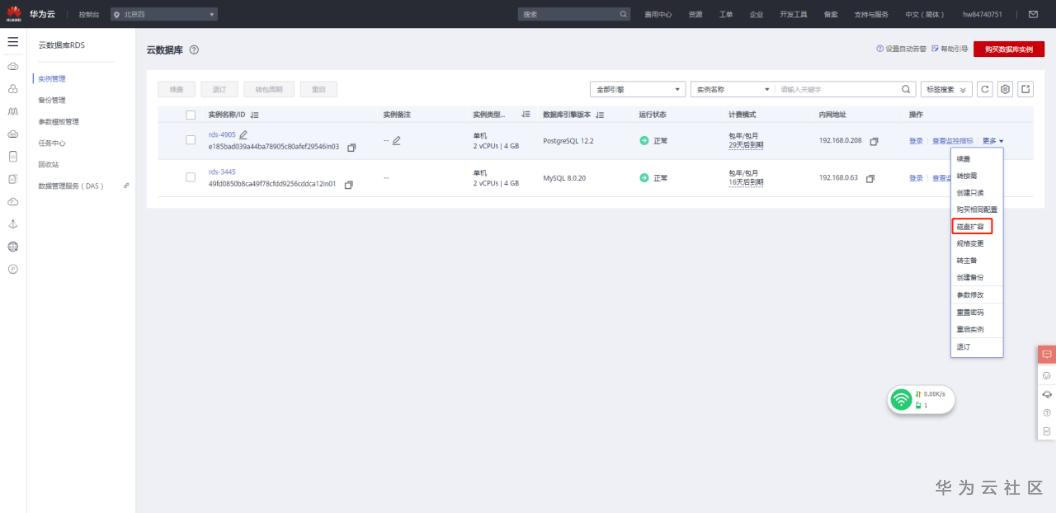Image resolution: width=1056 pixels, height=513 pixels.
Task: Expand the 标签搜索 tag search
Action: [x=946, y=90]
